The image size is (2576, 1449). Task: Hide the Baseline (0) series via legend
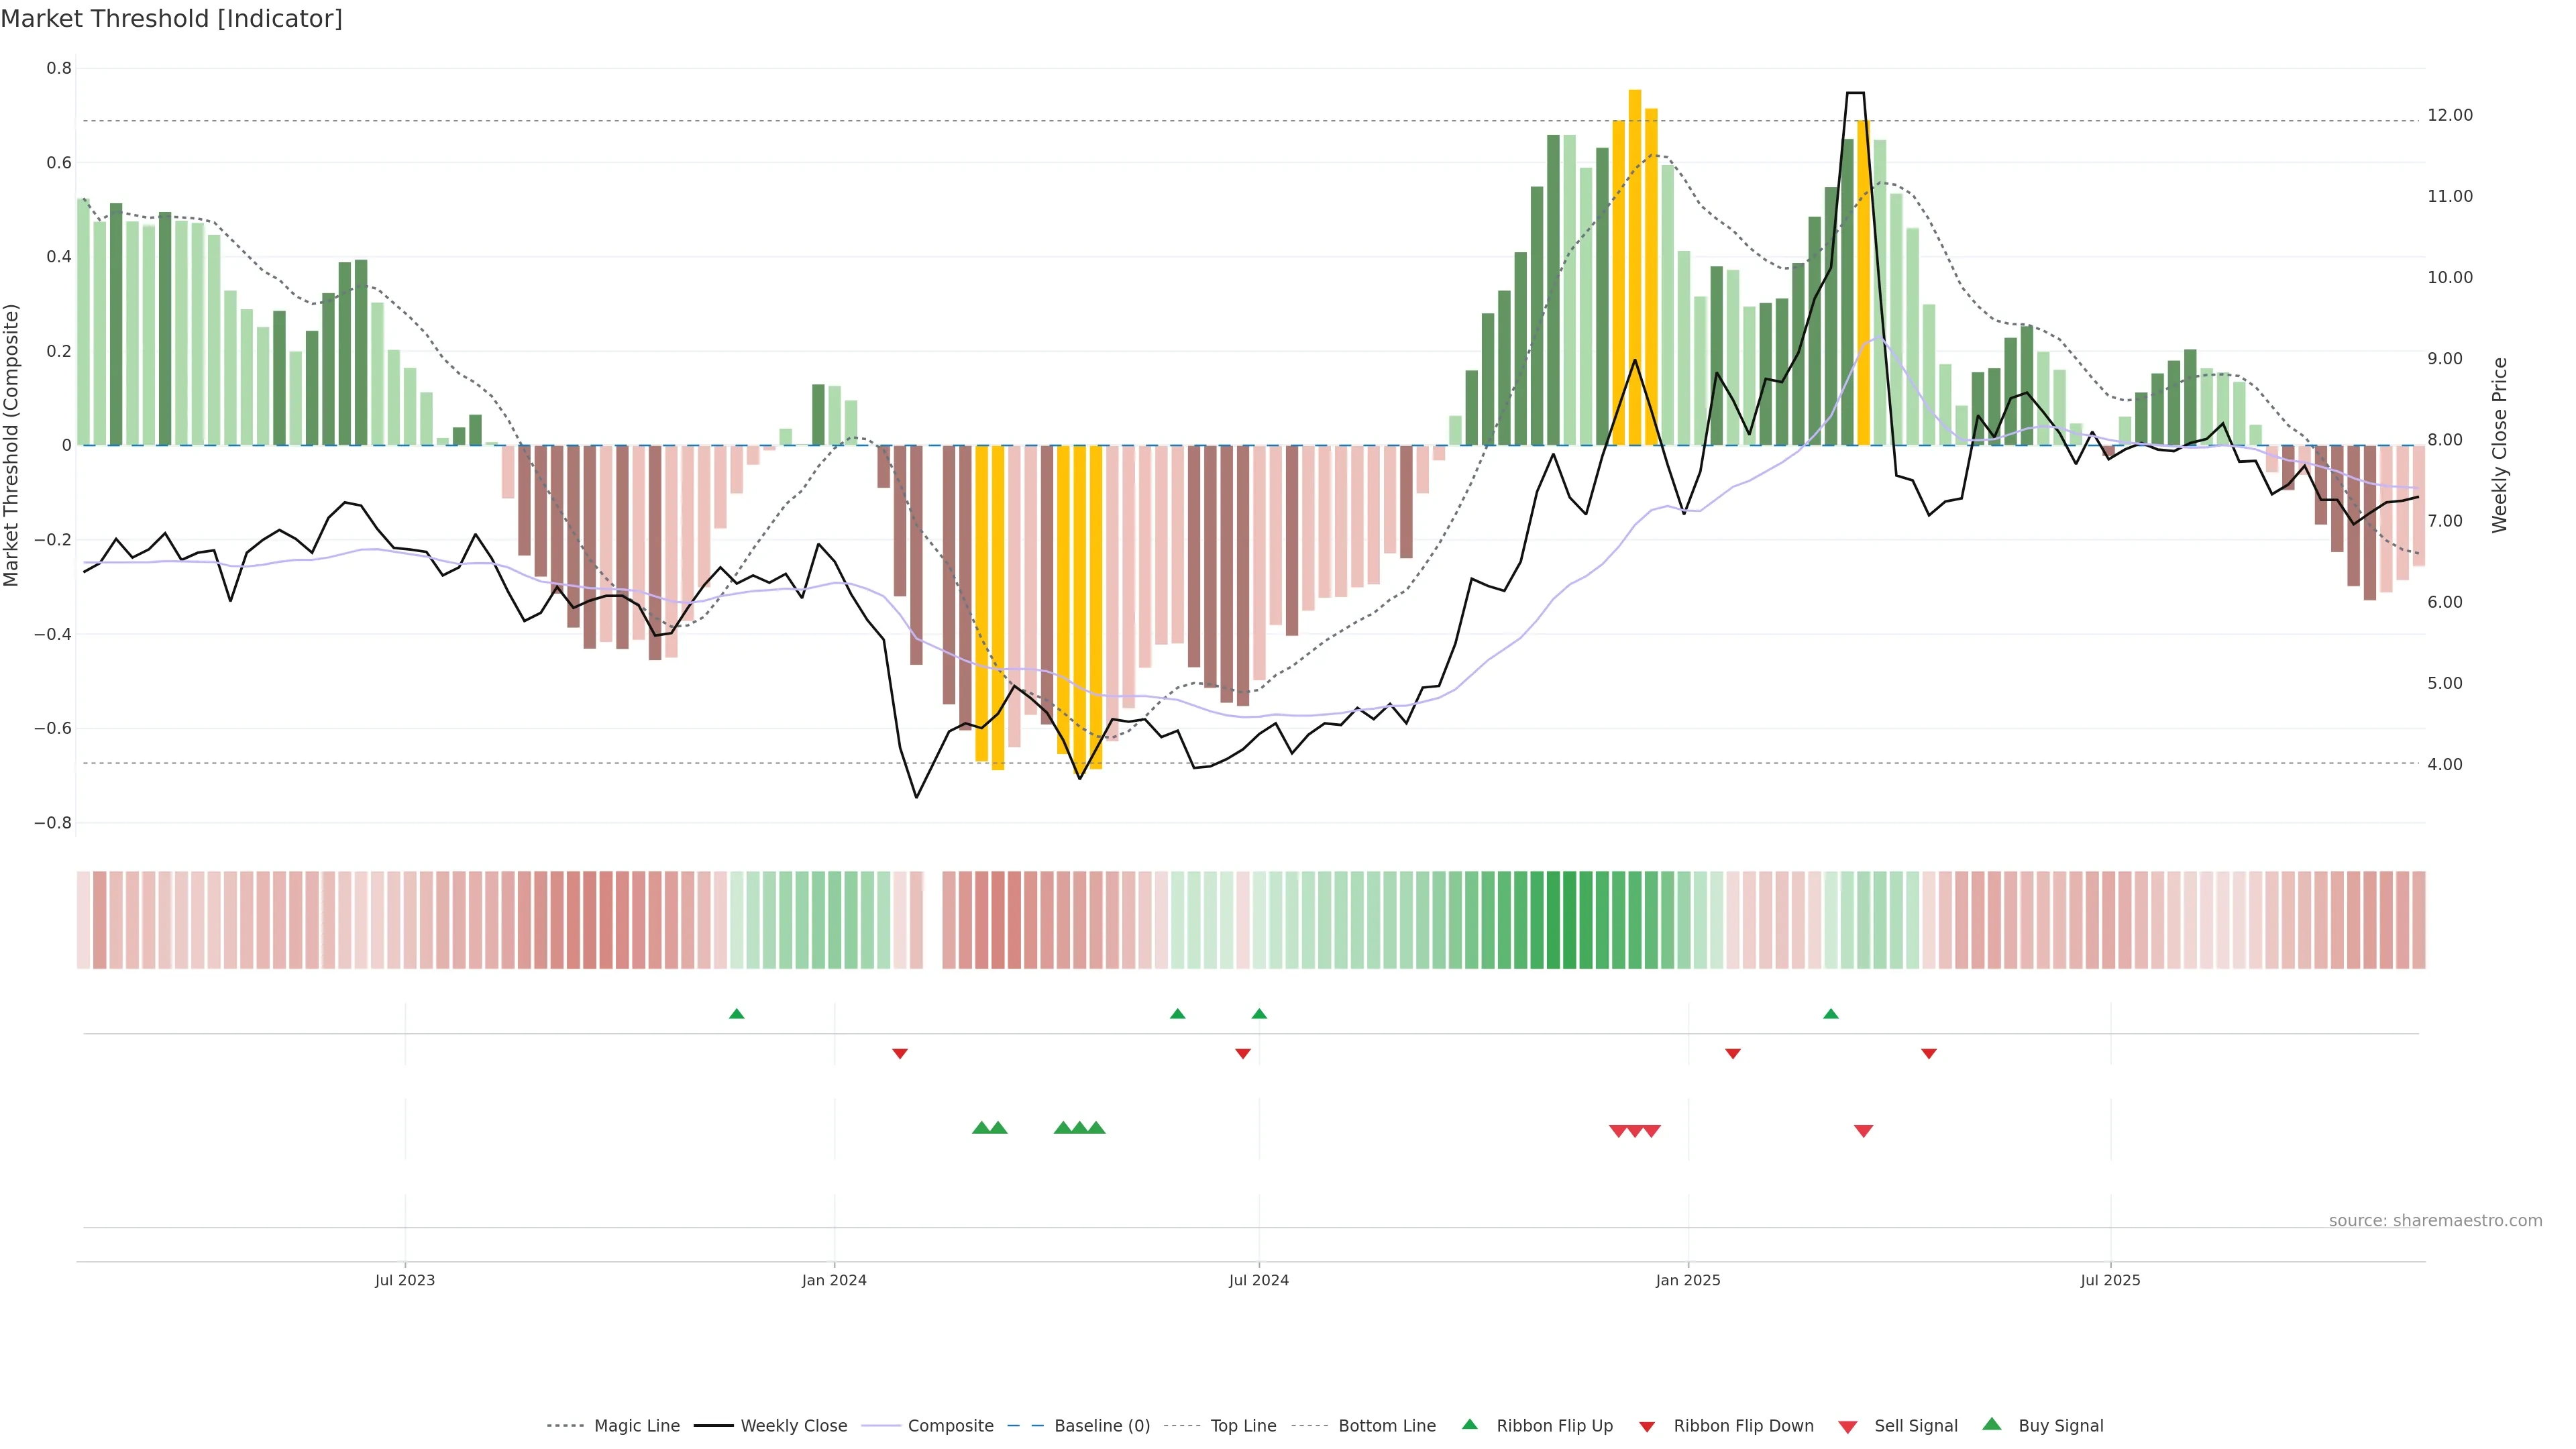tap(1102, 1426)
